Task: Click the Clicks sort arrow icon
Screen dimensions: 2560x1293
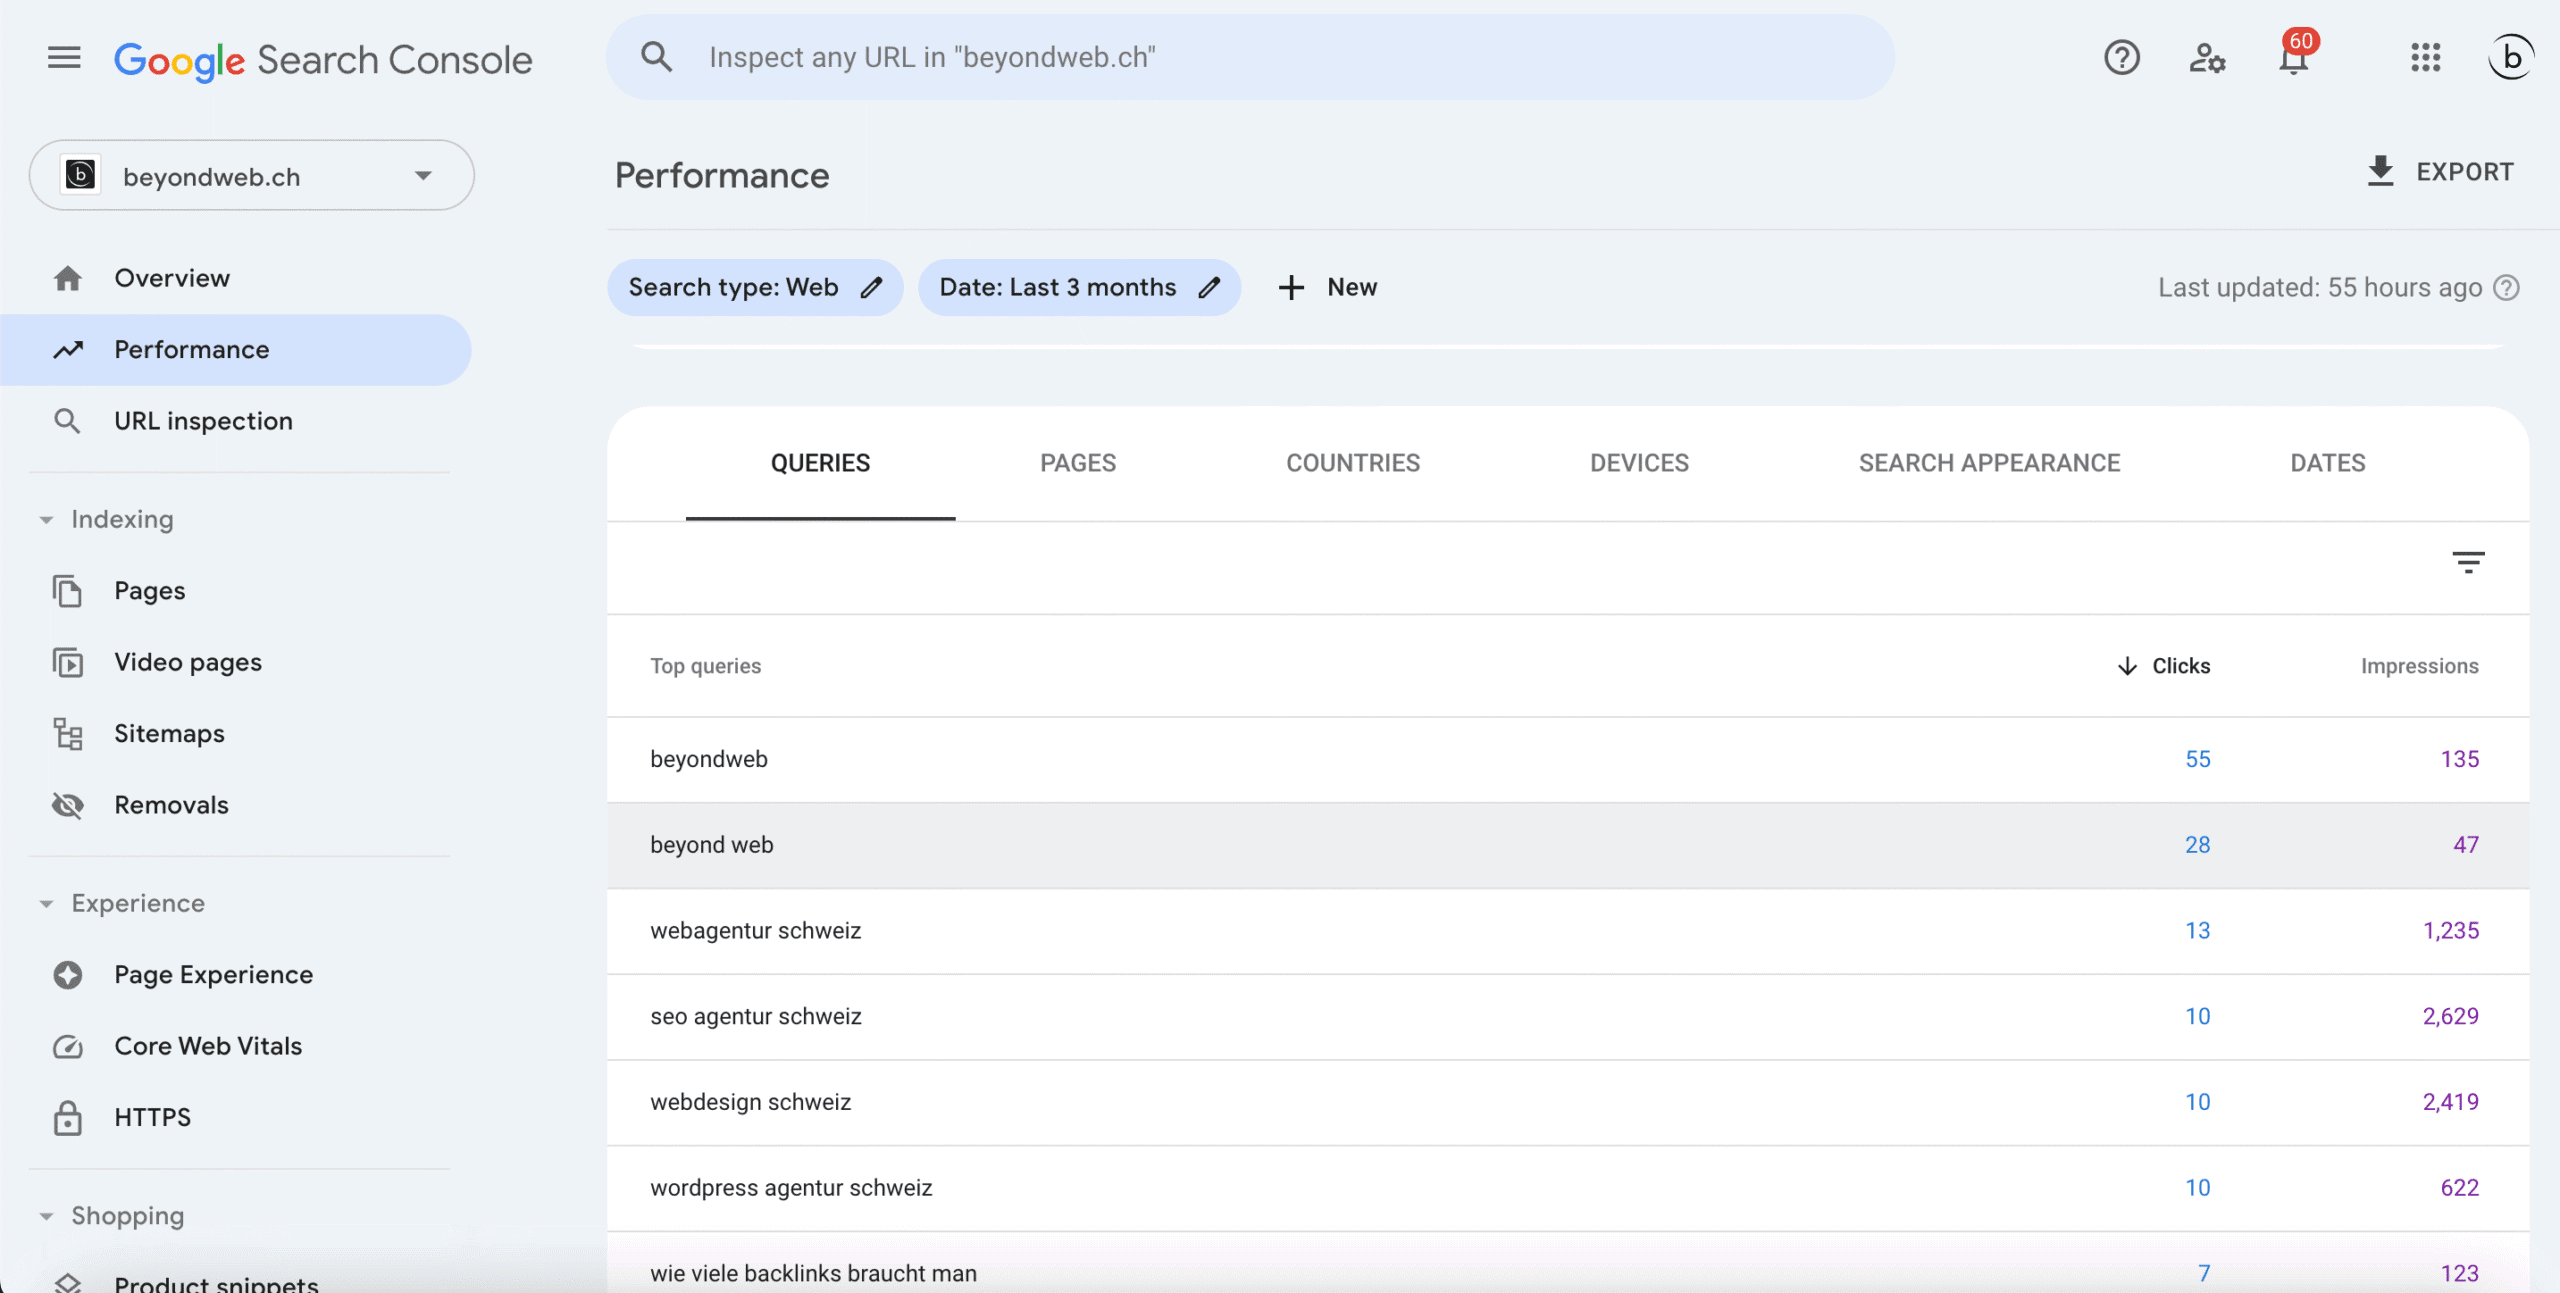Action: (2127, 666)
